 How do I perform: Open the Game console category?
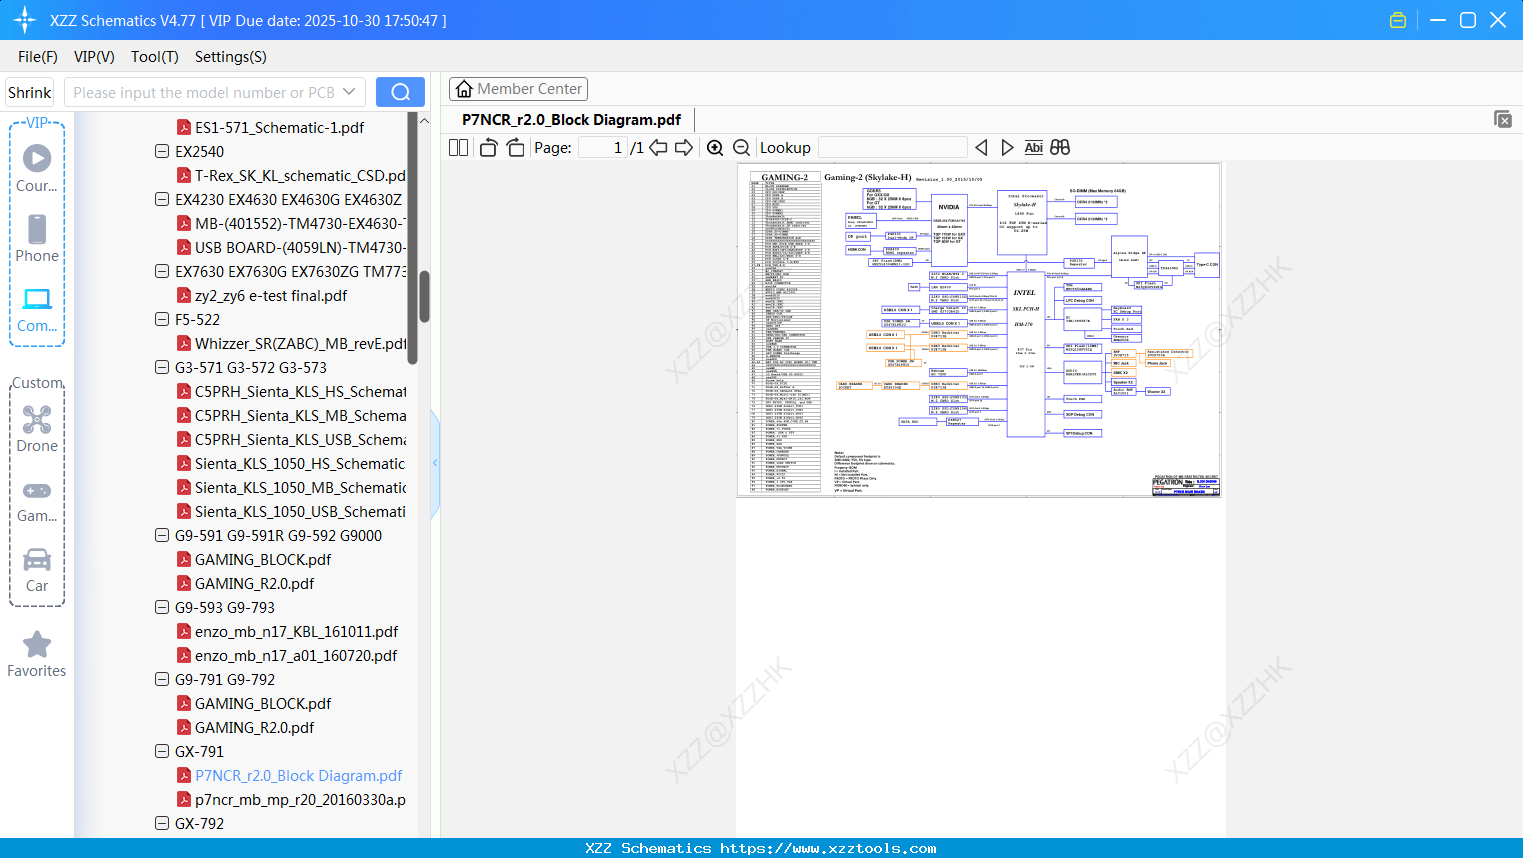[37, 500]
